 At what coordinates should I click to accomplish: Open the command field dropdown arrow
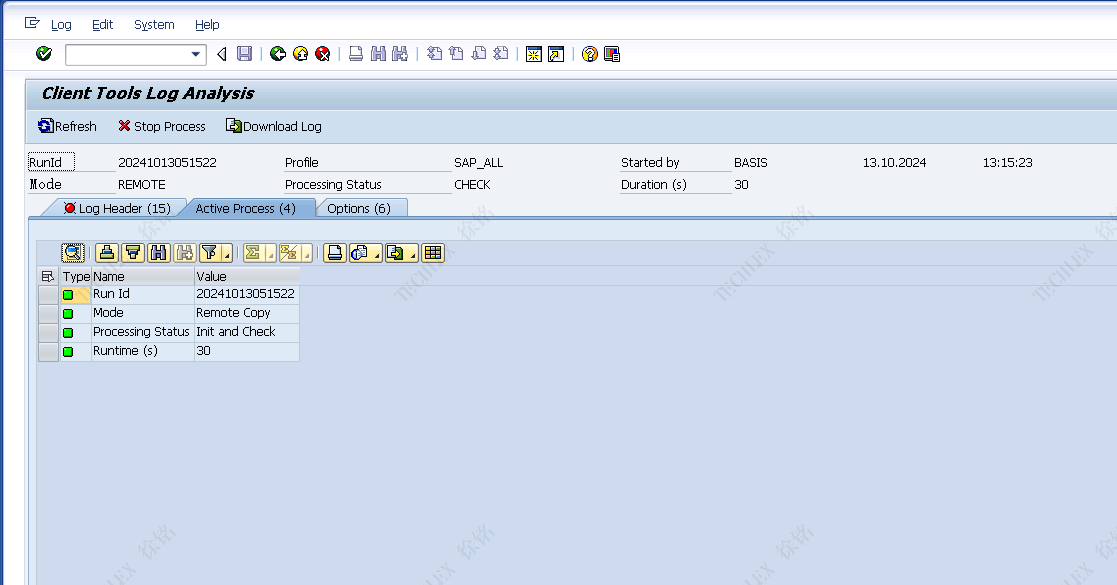tap(196, 54)
